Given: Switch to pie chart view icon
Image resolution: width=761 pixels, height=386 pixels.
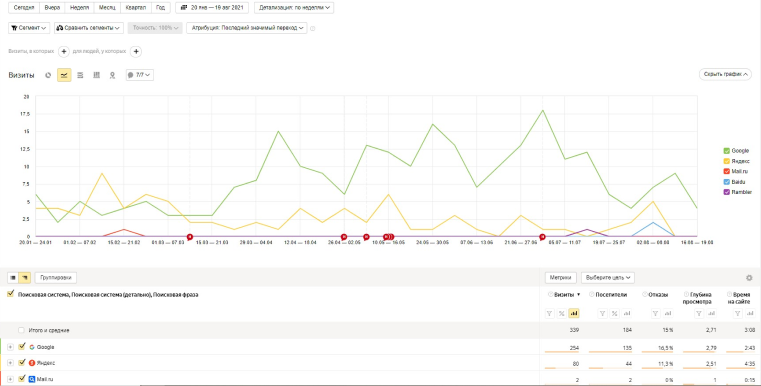Looking at the screenshot, I should 48,75.
